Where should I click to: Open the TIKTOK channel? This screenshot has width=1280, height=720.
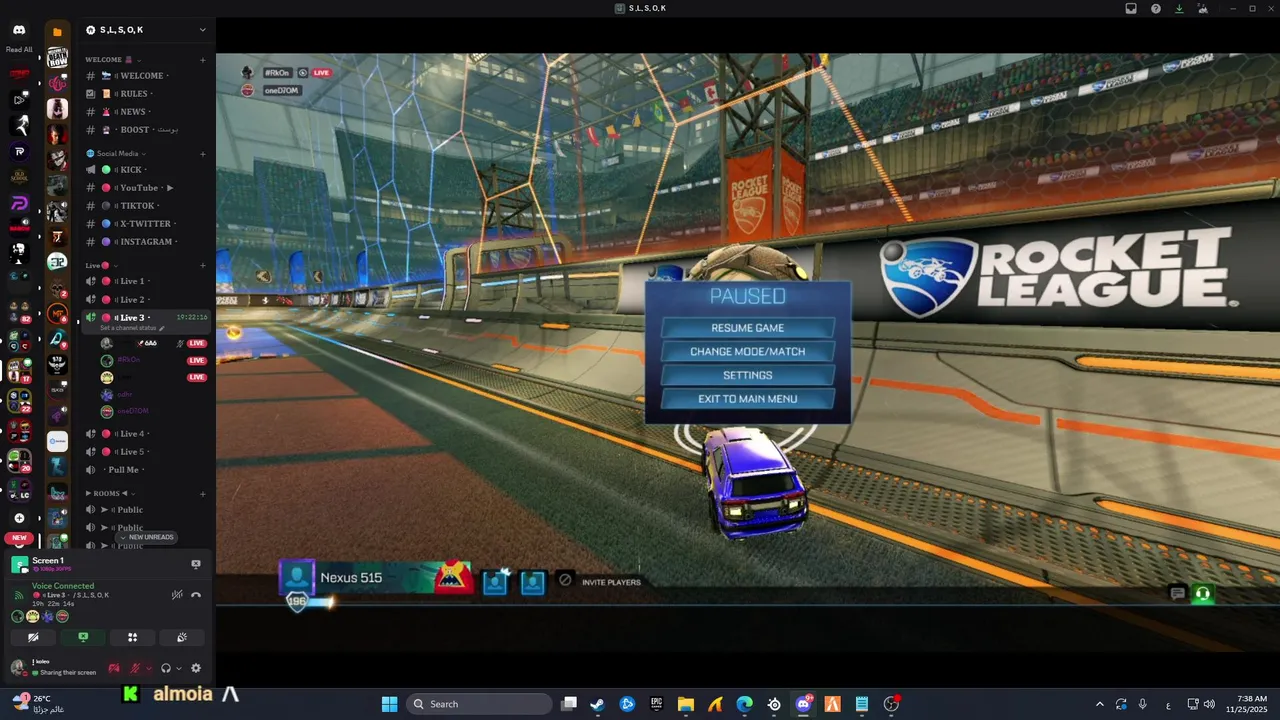tap(146, 206)
